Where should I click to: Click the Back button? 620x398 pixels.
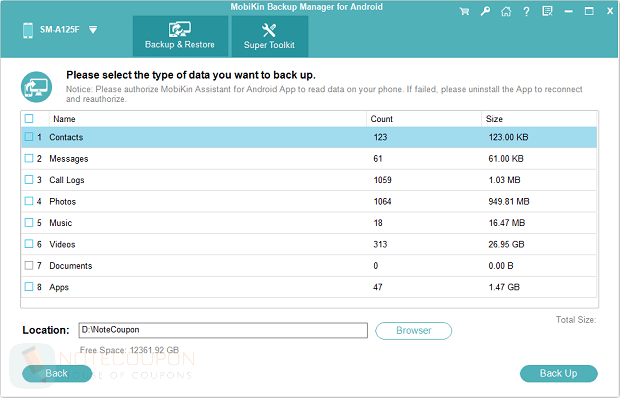(57, 373)
